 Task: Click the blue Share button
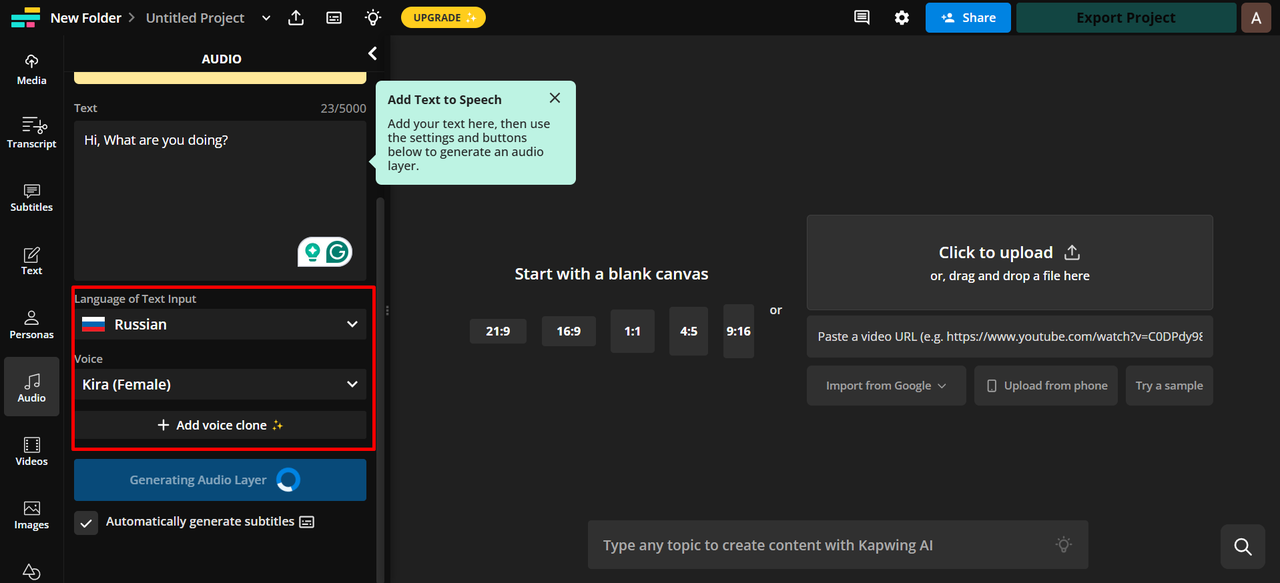tap(968, 18)
